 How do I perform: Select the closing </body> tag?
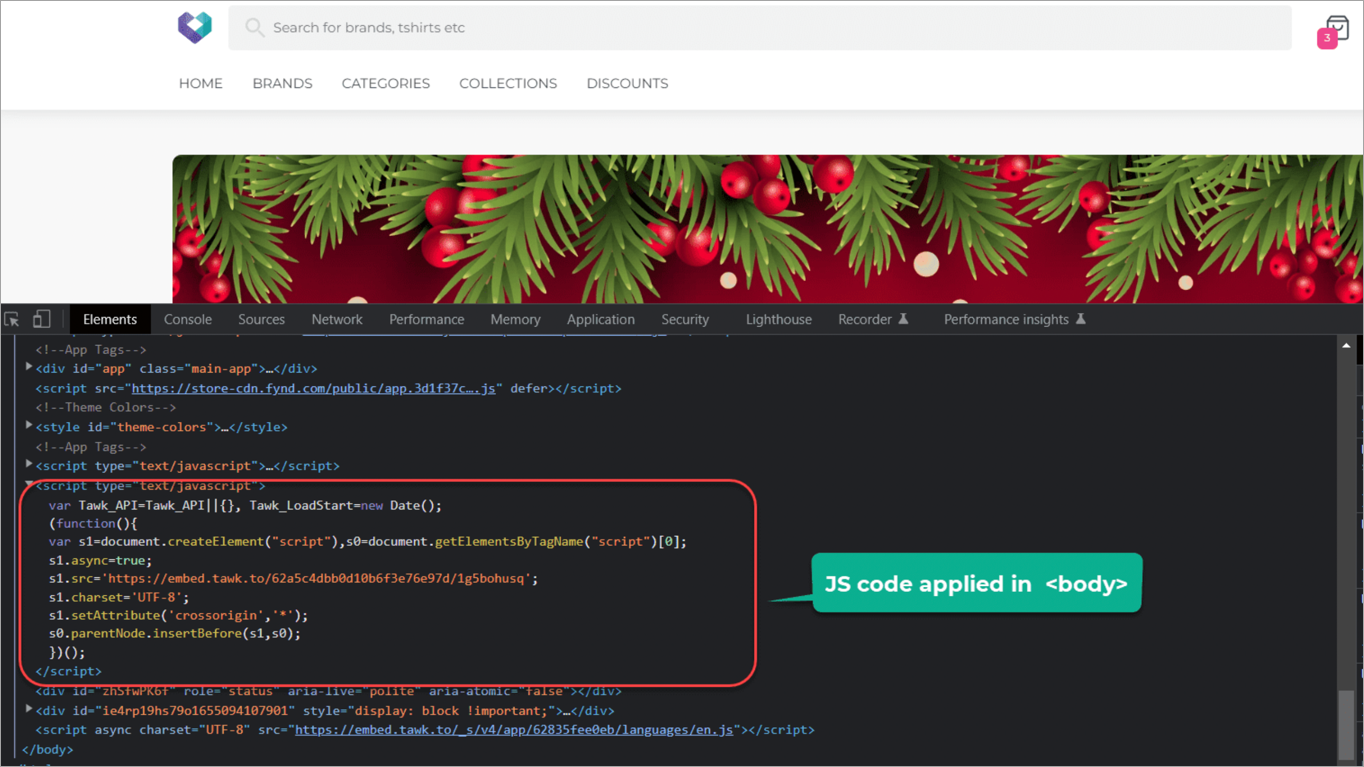coord(48,749)
